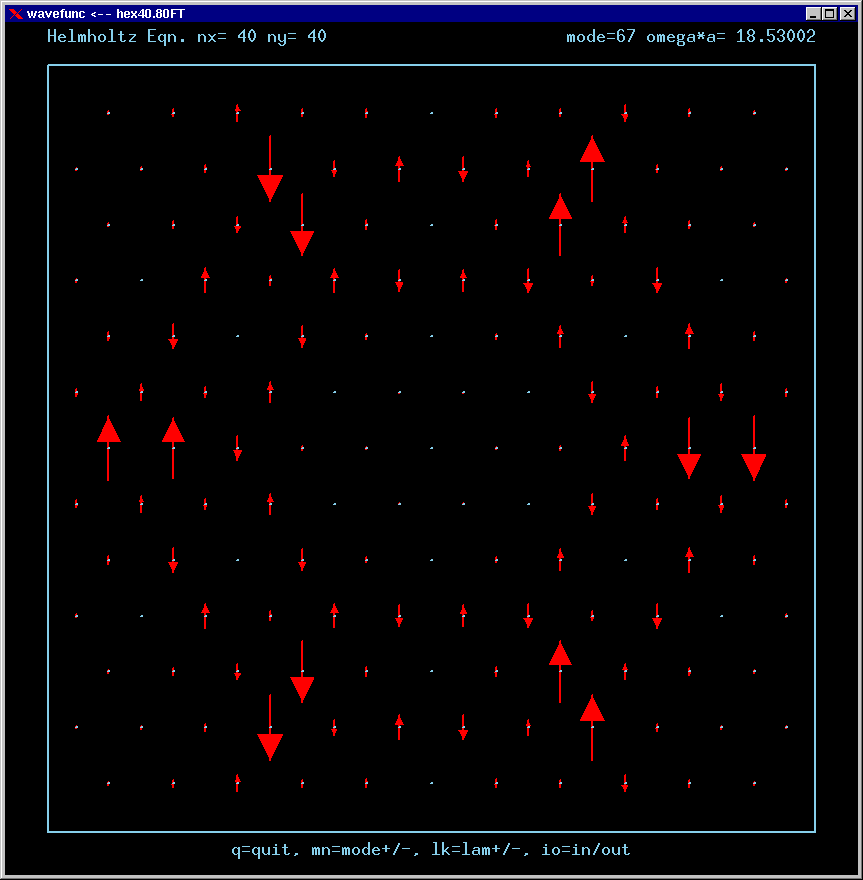This screenshot has height=880, width=863.
Task: Click the 'wavefunc <-- hex40.80FT' title bar text
Action: click(105, 13)
